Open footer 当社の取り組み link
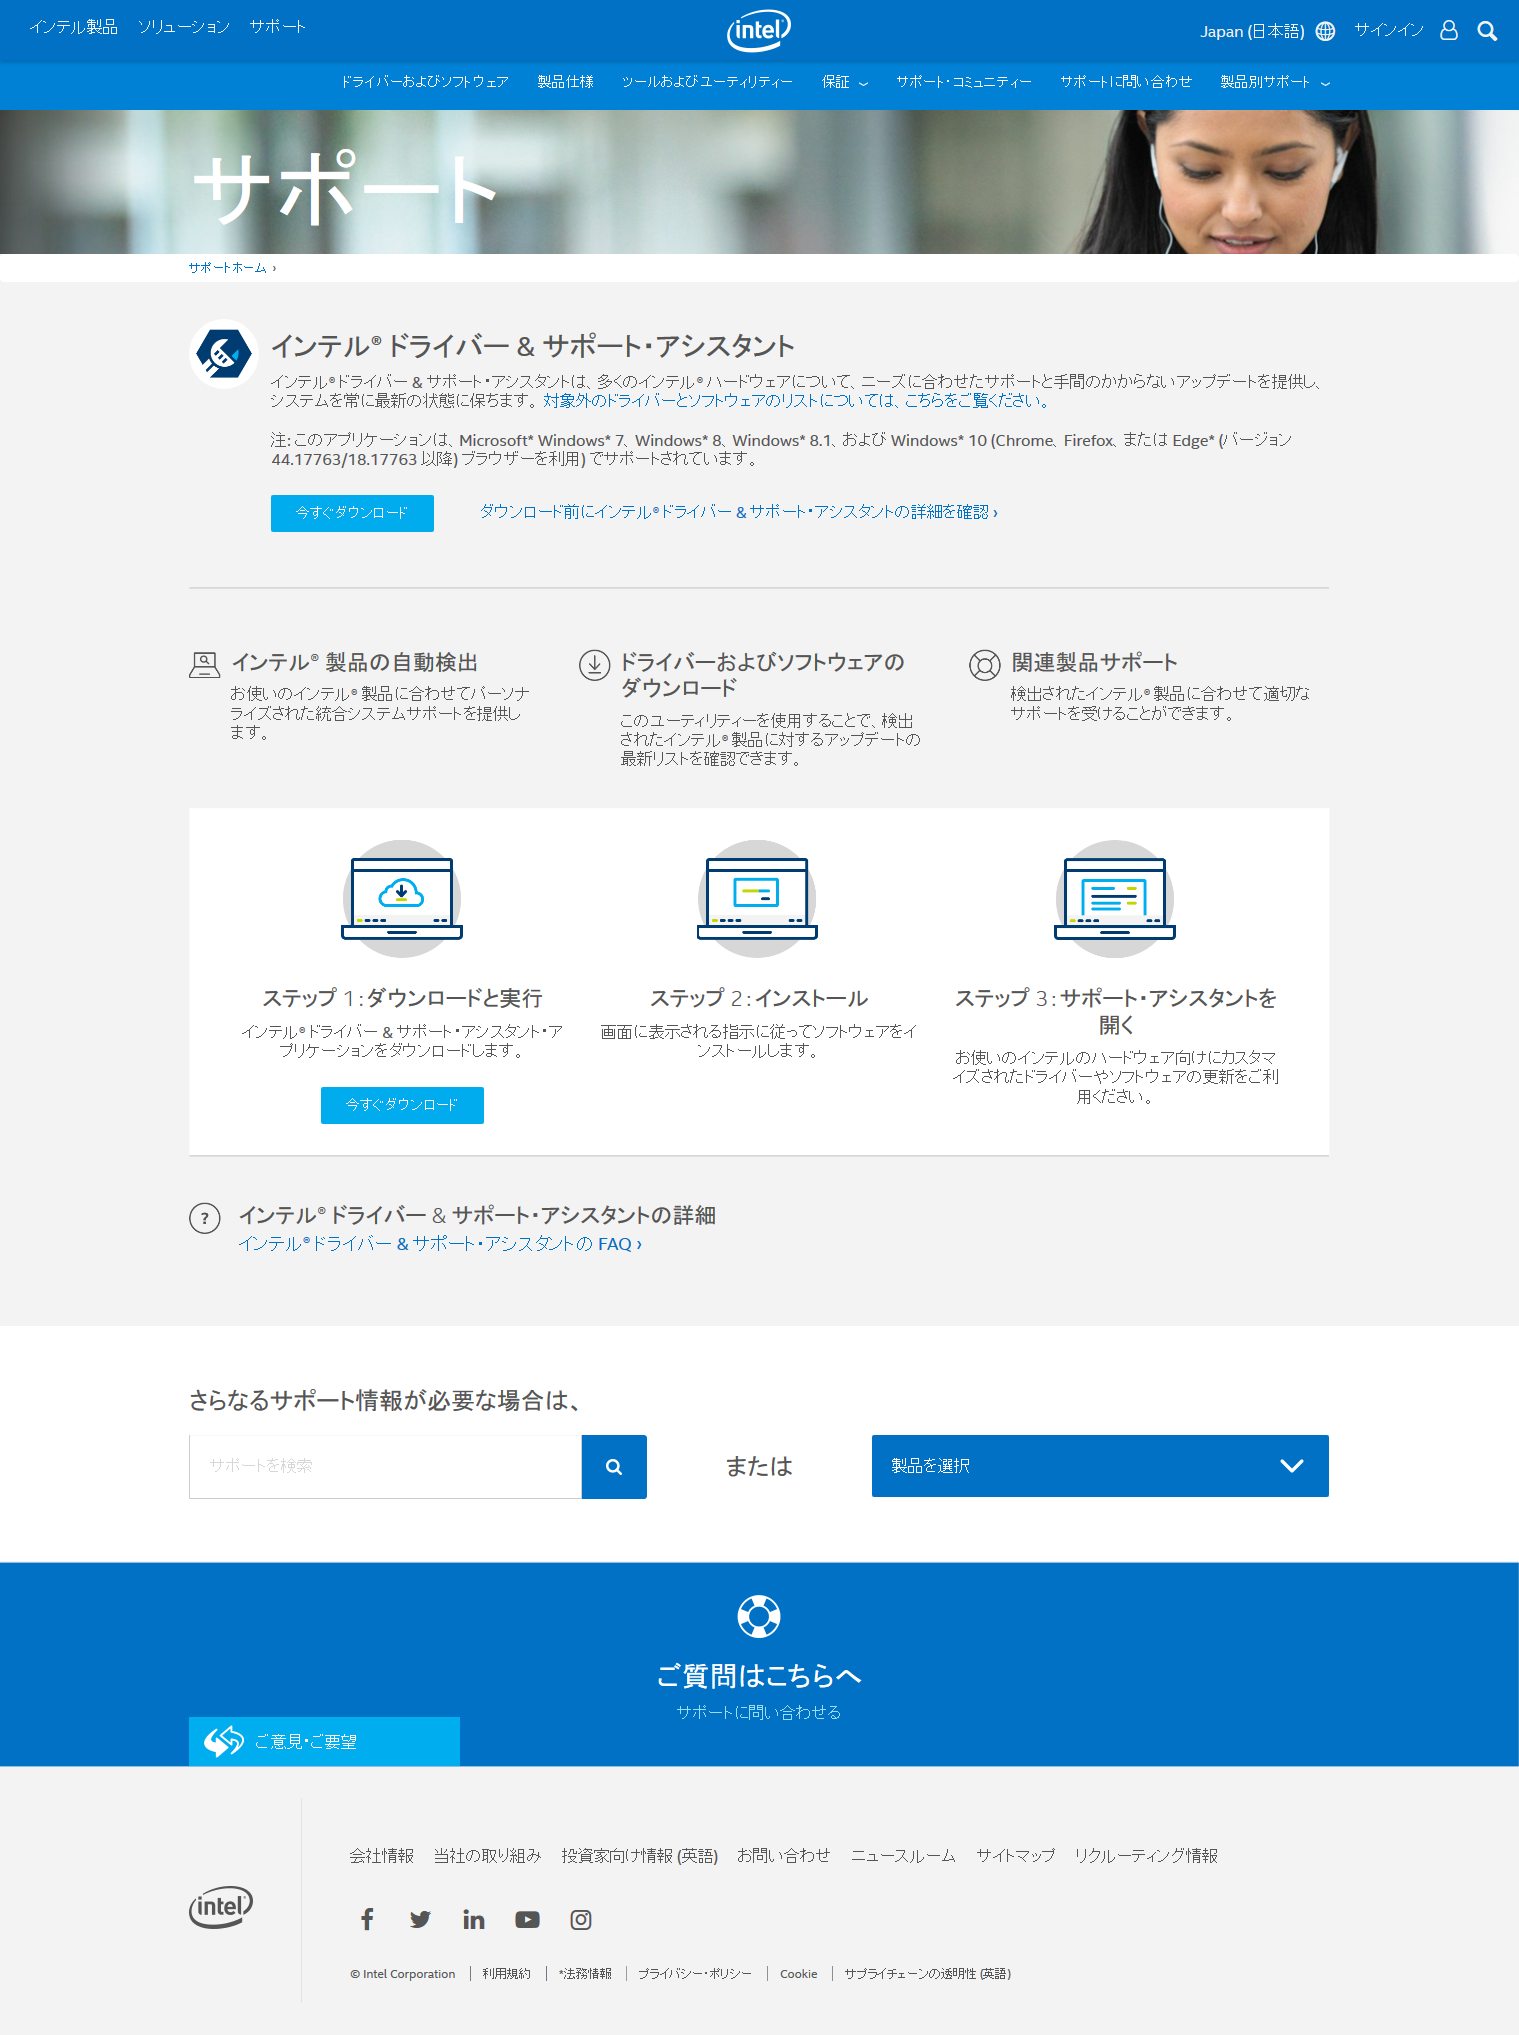 pos(487,1856)
